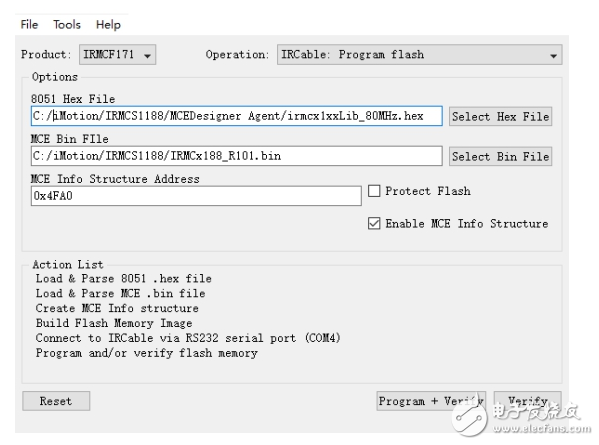
Task: Click the Product dropdown arrow icon
Action: point(147,56)
